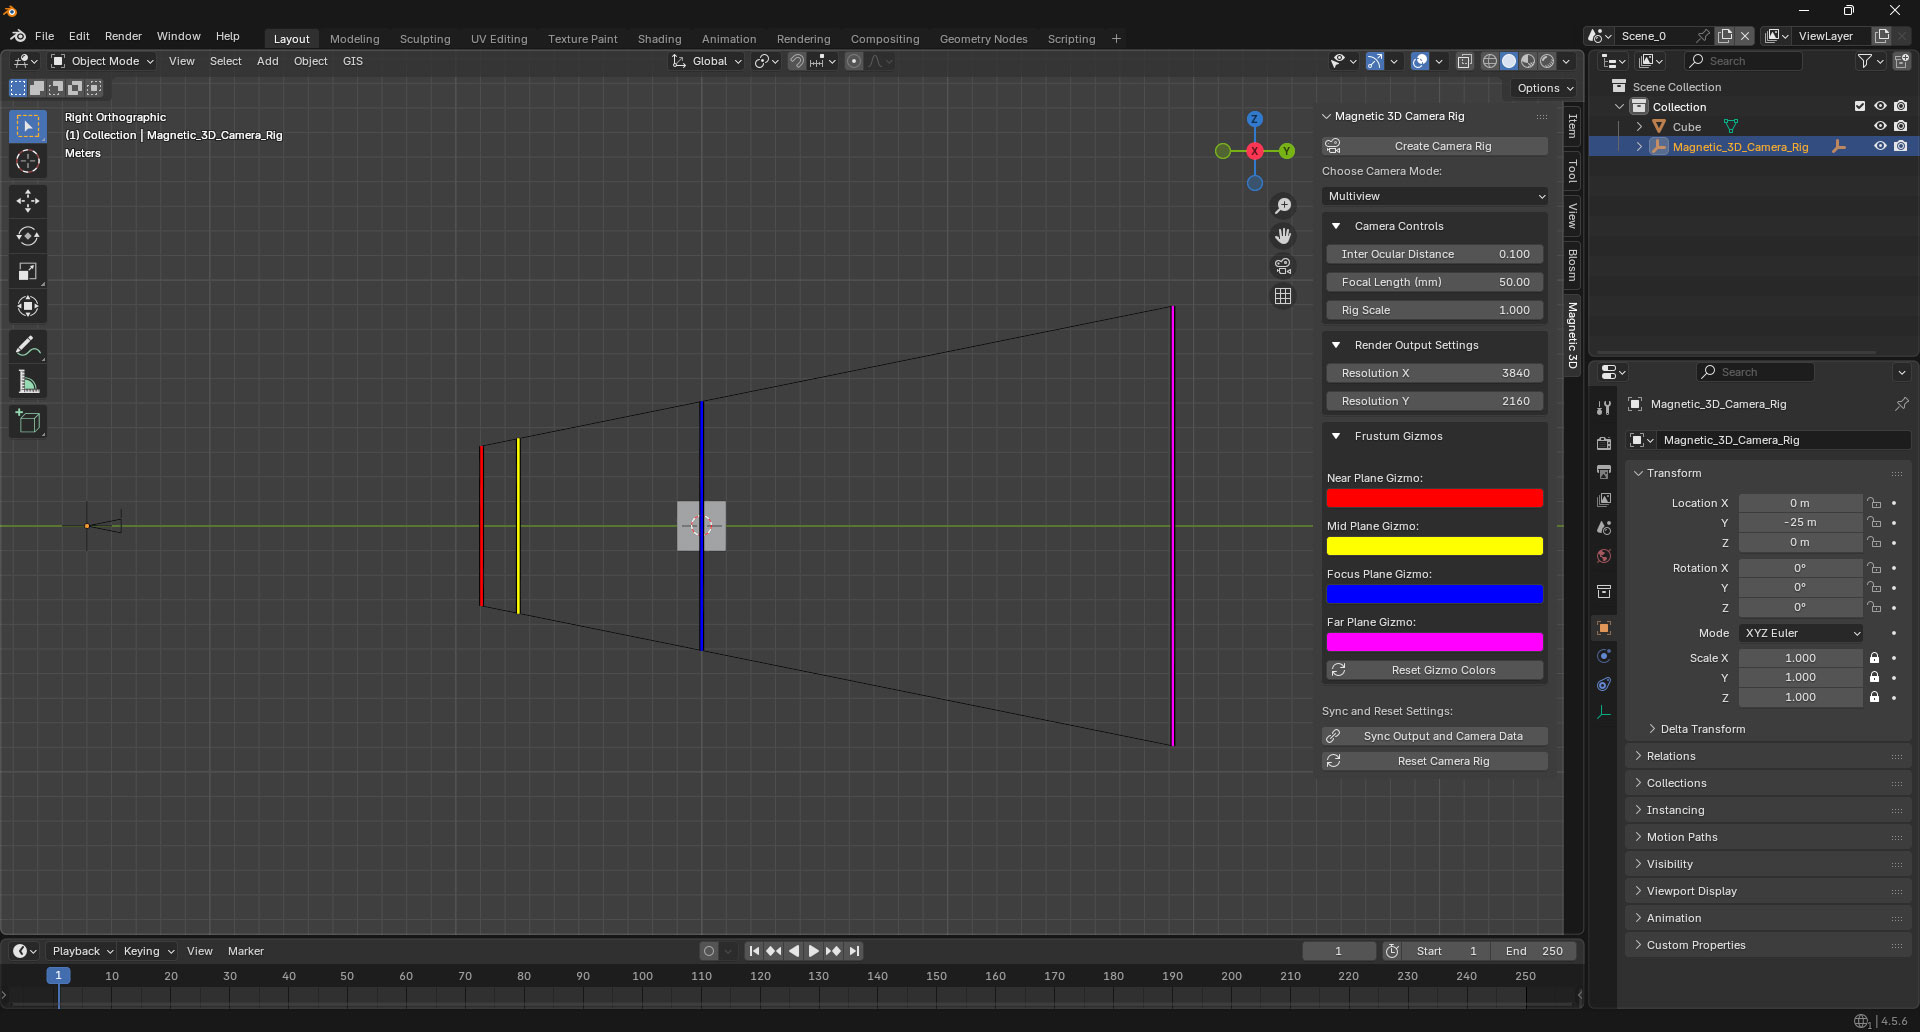Jump to the timeline end frame button

click(x=854, y=951)
